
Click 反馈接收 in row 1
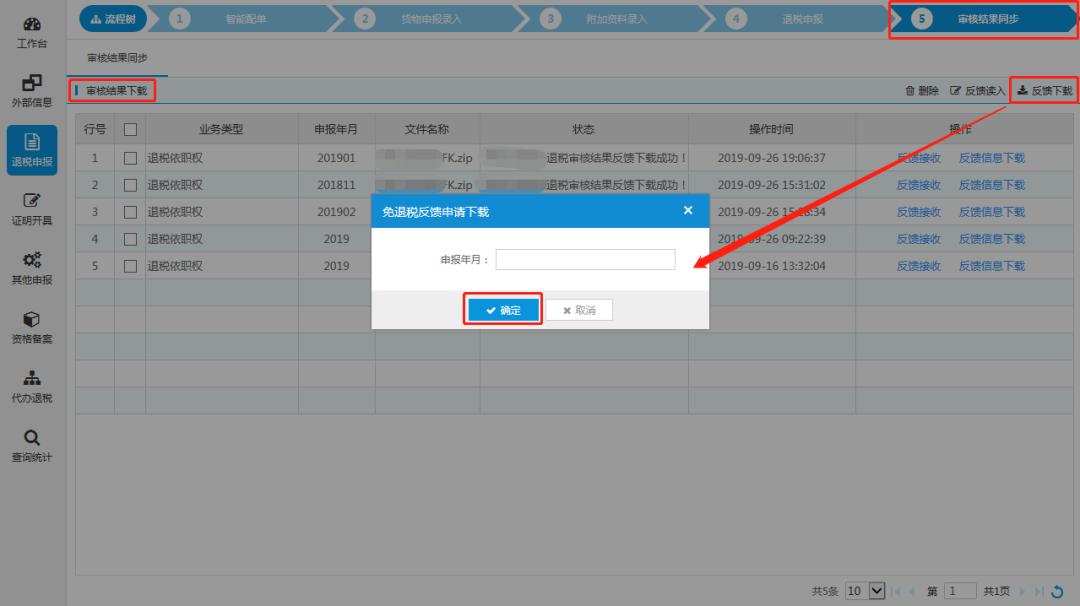coord(918,158)
